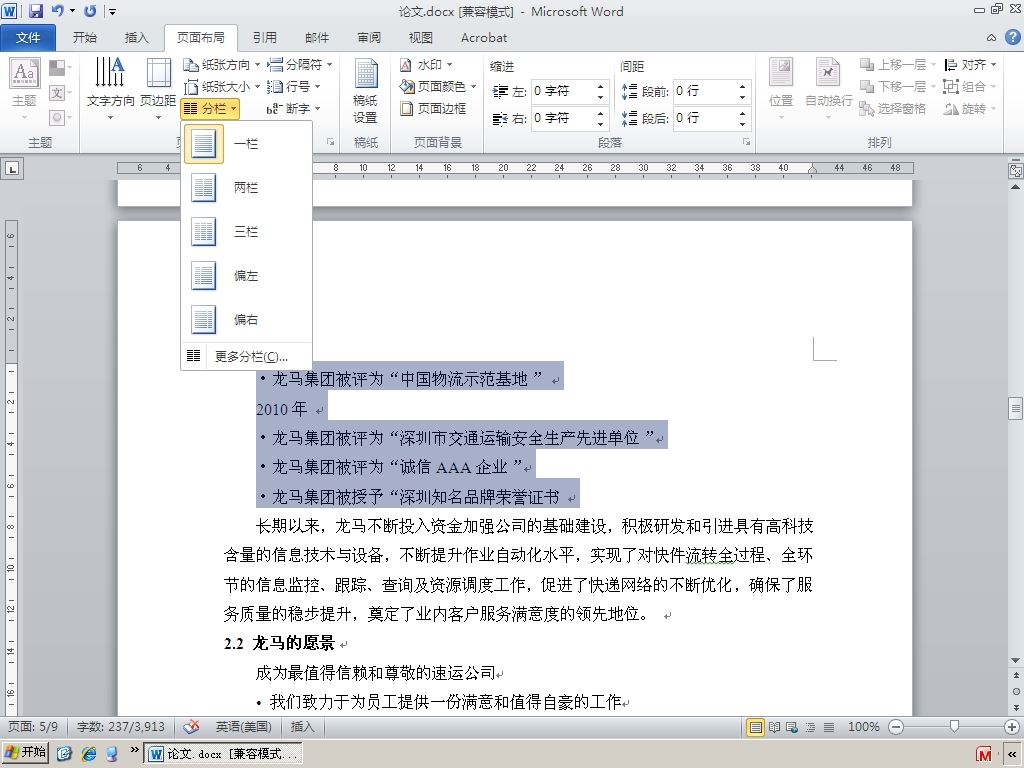1024x768 pixels.
Task: Select left-biased columns (偏左) option
Action: 246,276
